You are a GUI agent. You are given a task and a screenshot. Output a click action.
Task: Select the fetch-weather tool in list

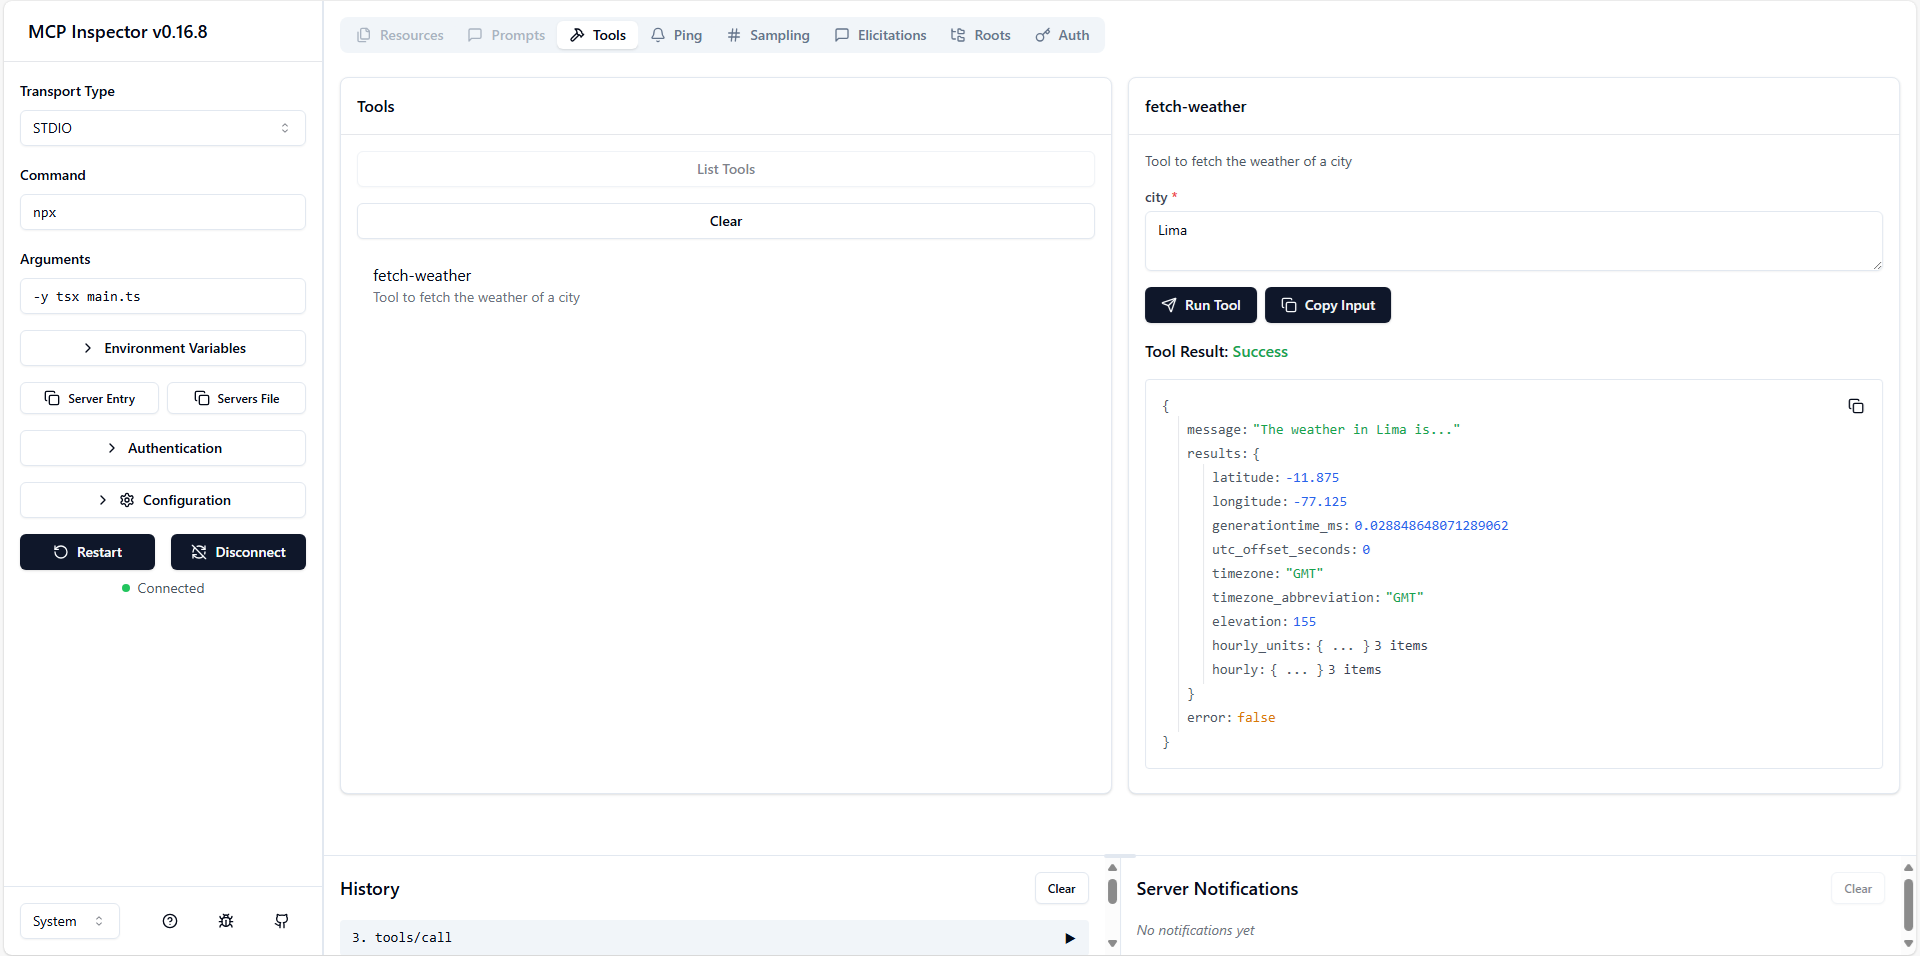(x=726, y=286)
